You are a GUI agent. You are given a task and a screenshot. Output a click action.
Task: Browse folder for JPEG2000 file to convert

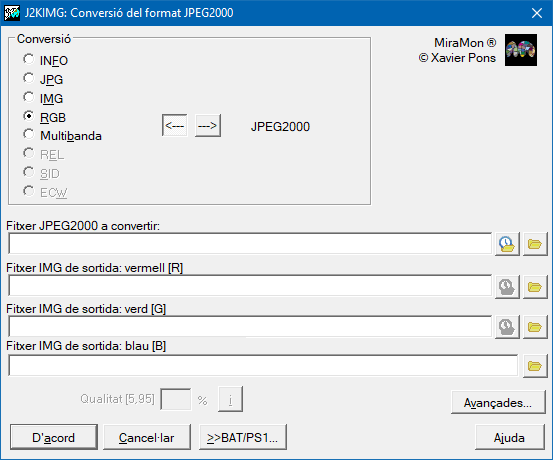(535, 244)
